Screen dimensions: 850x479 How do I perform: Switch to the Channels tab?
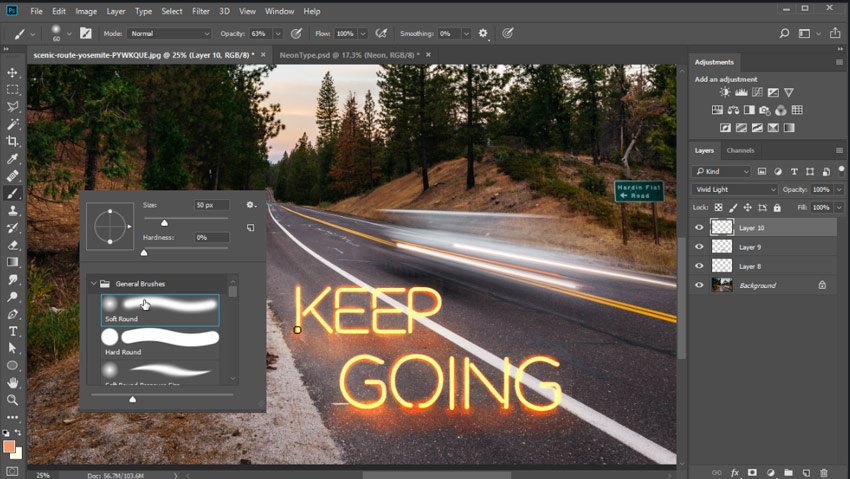[x=740, y=151]
